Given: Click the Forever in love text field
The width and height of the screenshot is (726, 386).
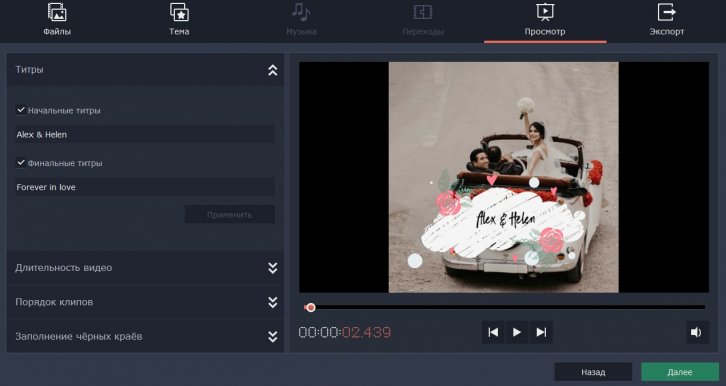Looking at the screenshot, I should 145,187.
